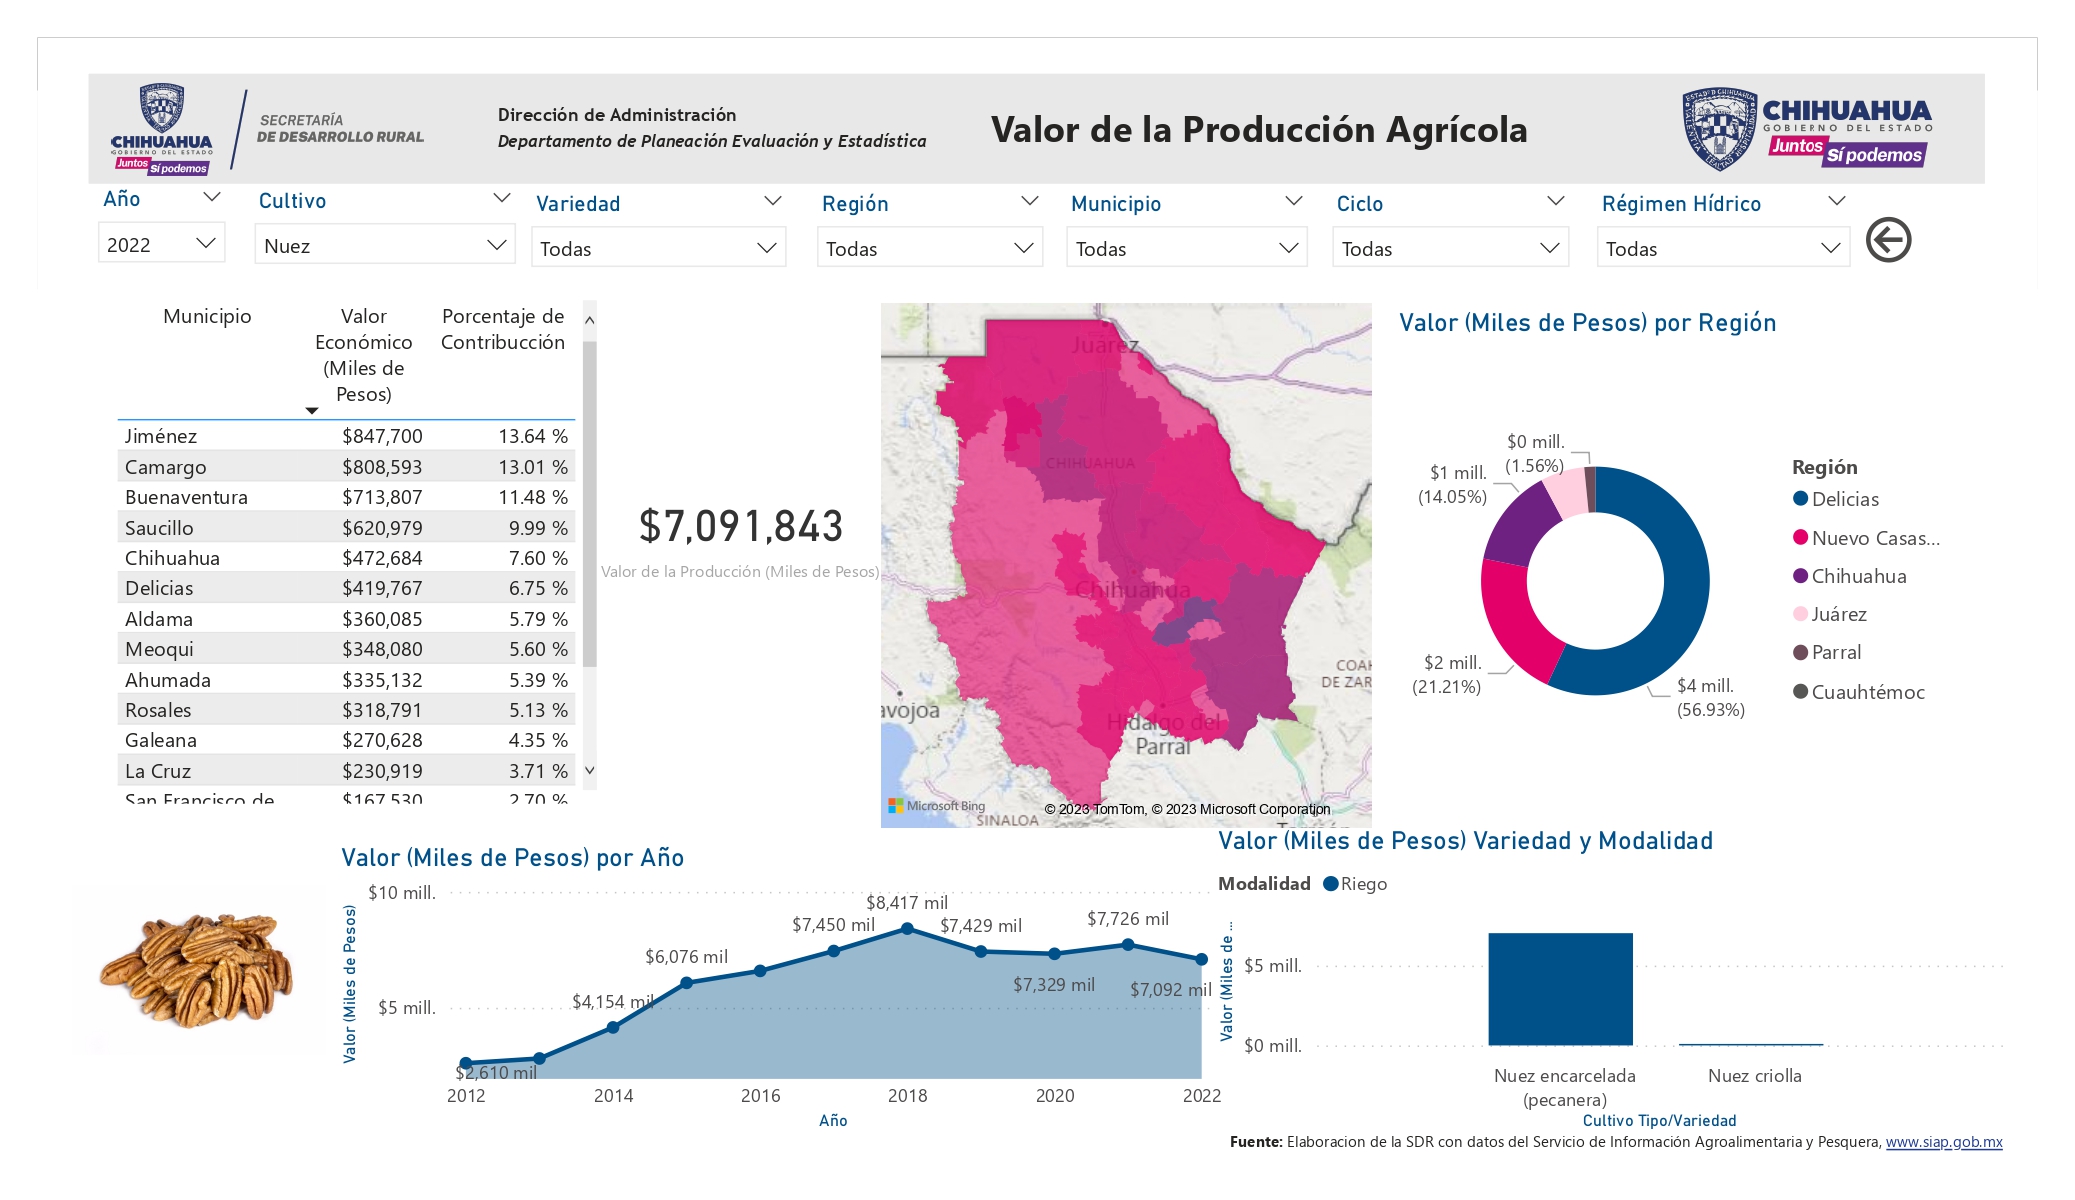Select the Galeana row in the table
This screenshot has width=2075, height=1200.
click(x=346, y=740)
